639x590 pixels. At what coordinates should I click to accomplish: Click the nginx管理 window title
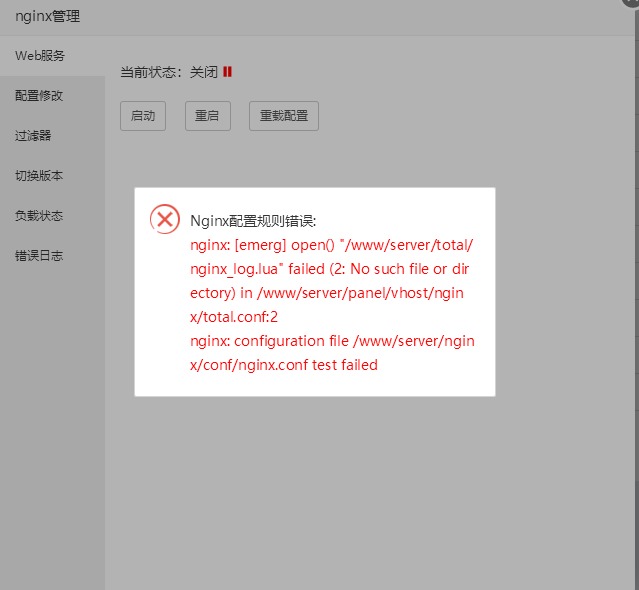(48, 17)
